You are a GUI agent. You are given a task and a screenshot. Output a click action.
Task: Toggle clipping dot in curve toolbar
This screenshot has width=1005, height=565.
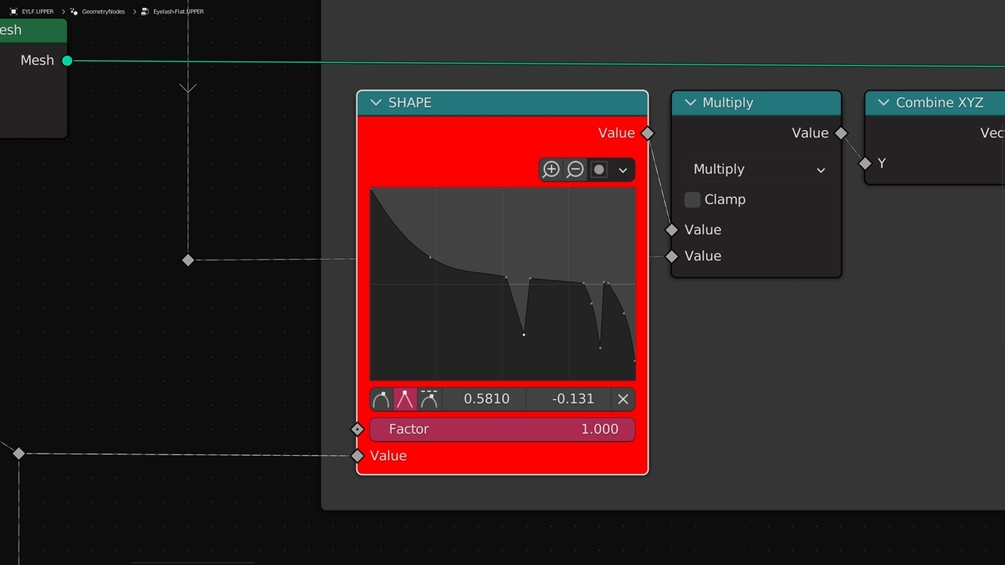pos(599,170)
